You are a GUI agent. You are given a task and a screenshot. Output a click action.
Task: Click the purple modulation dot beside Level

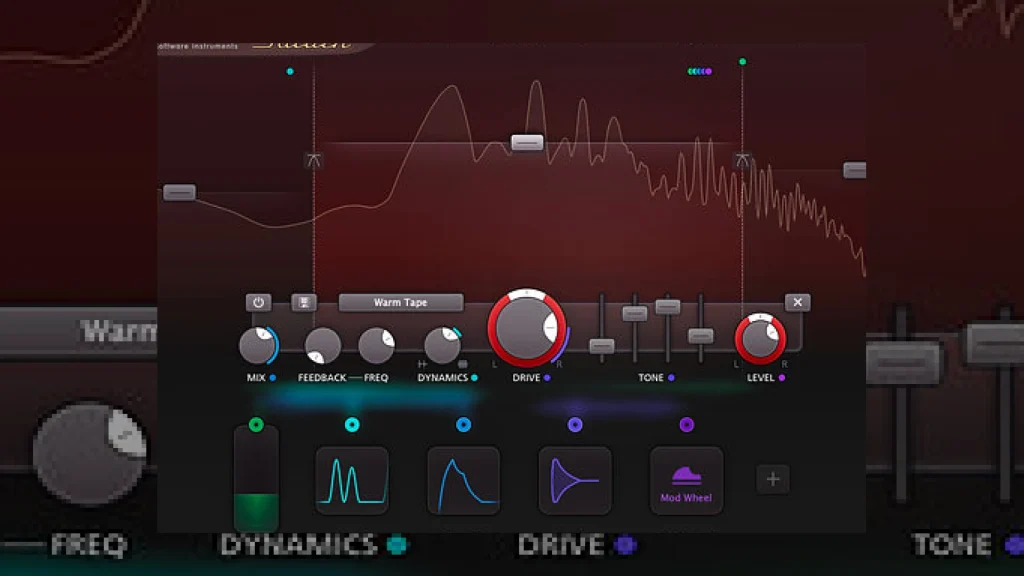click(782, 377)
